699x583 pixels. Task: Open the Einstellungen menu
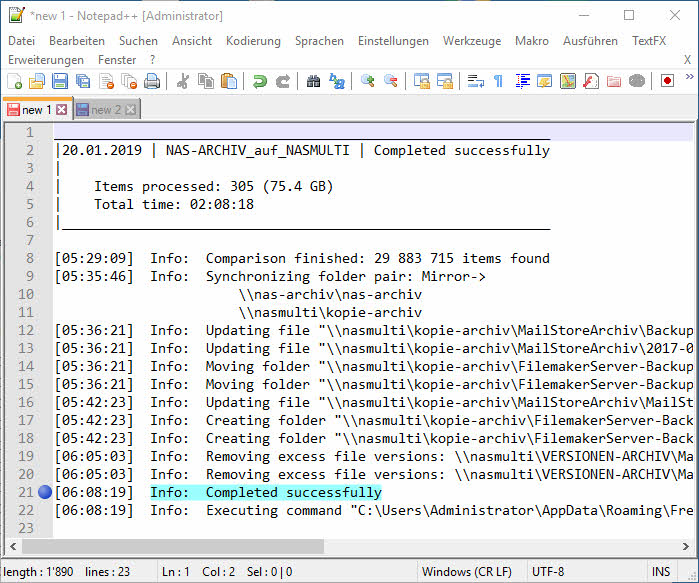tap(393, 41)
